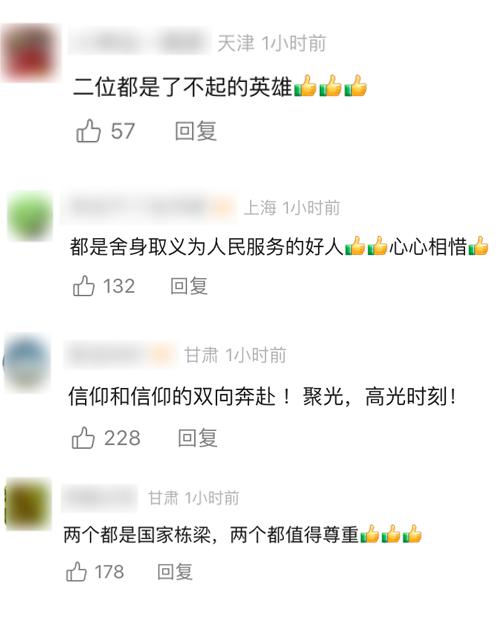Reply to the 二位都是了不起的英雄 comment

click(196, 131)
